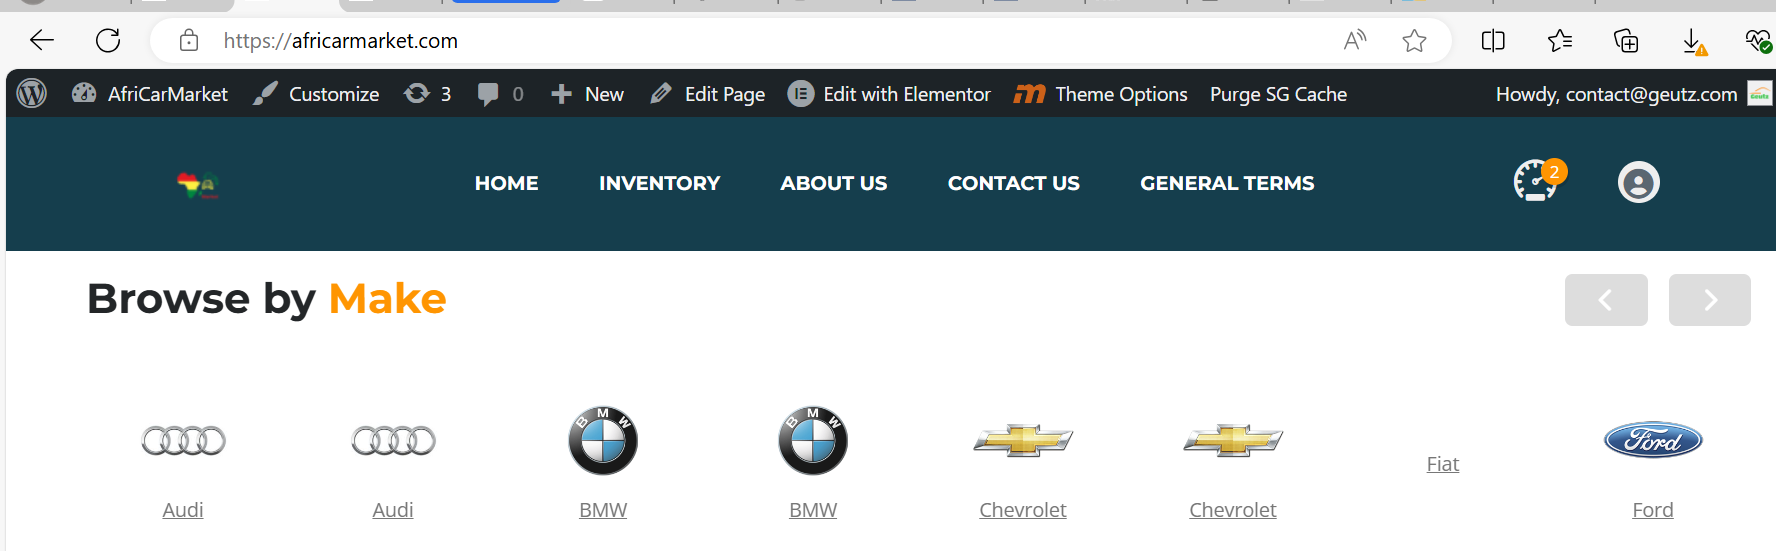The width and height of the screenshot is (1776, 551).
Task: Click Edit with Elementor
Action: (x=889, y=94)
